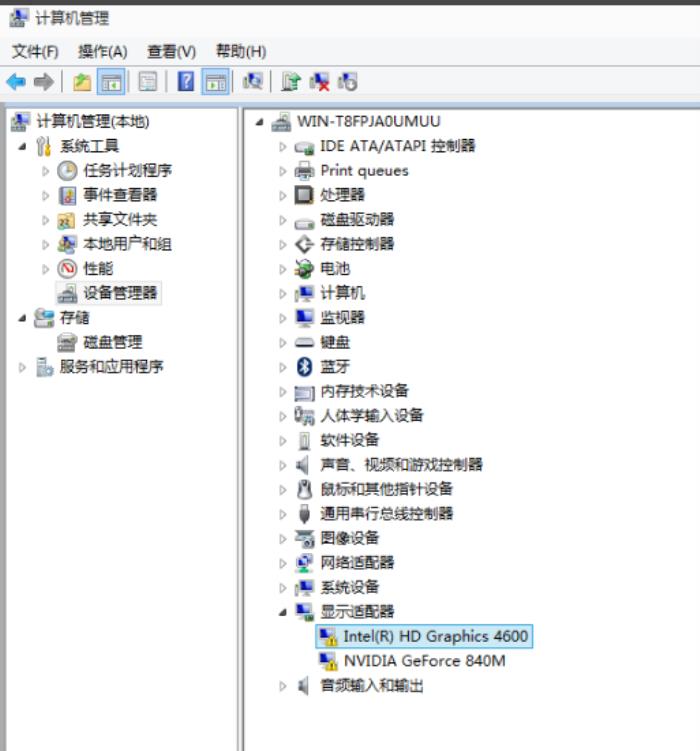Click the Properties toolbar icon

[148, 82]
